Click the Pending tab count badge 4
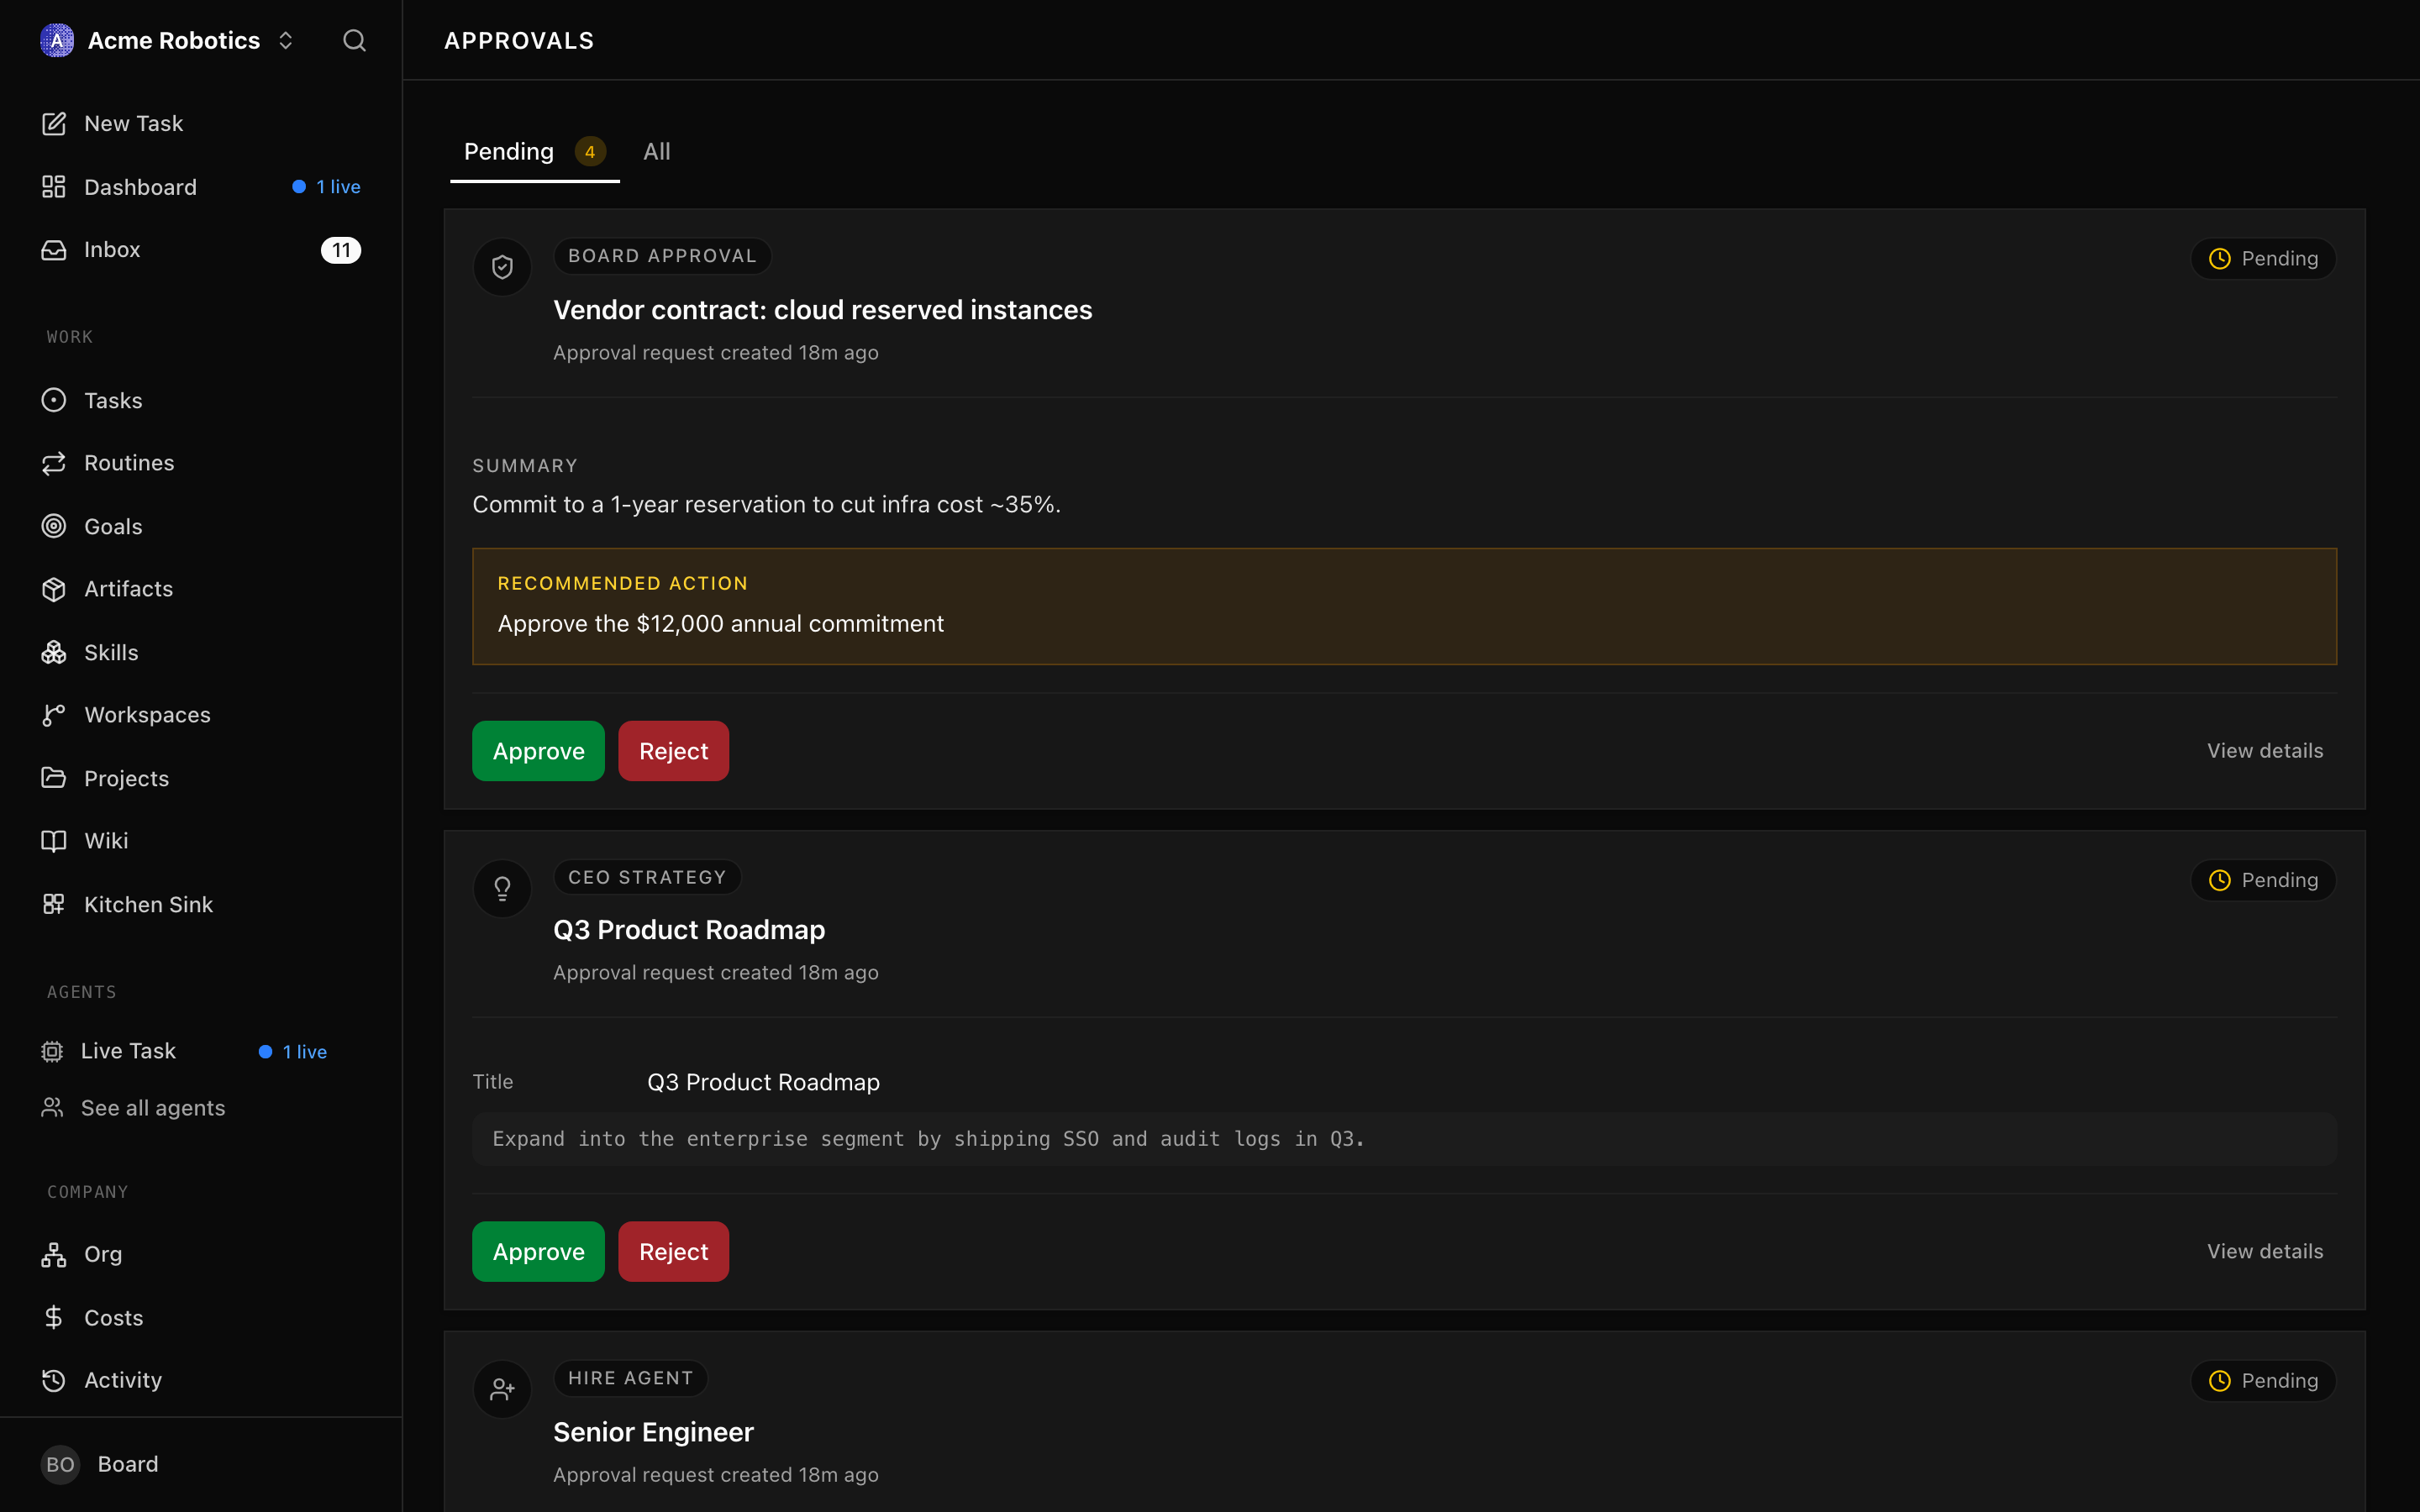 tap(590, 151)
